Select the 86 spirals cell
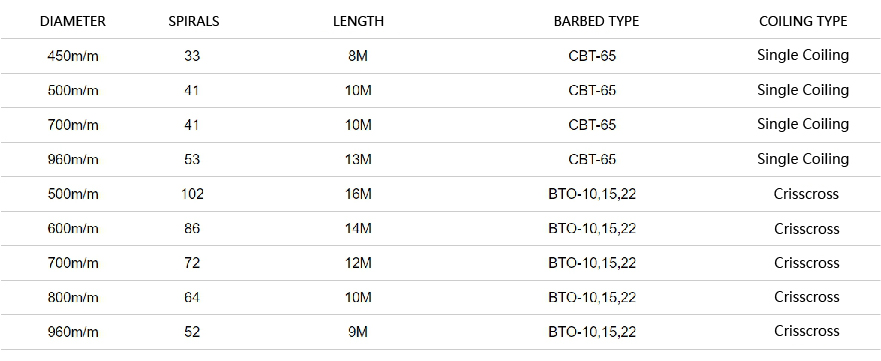This screenshot has height=361, width=881. pos(192,229)
